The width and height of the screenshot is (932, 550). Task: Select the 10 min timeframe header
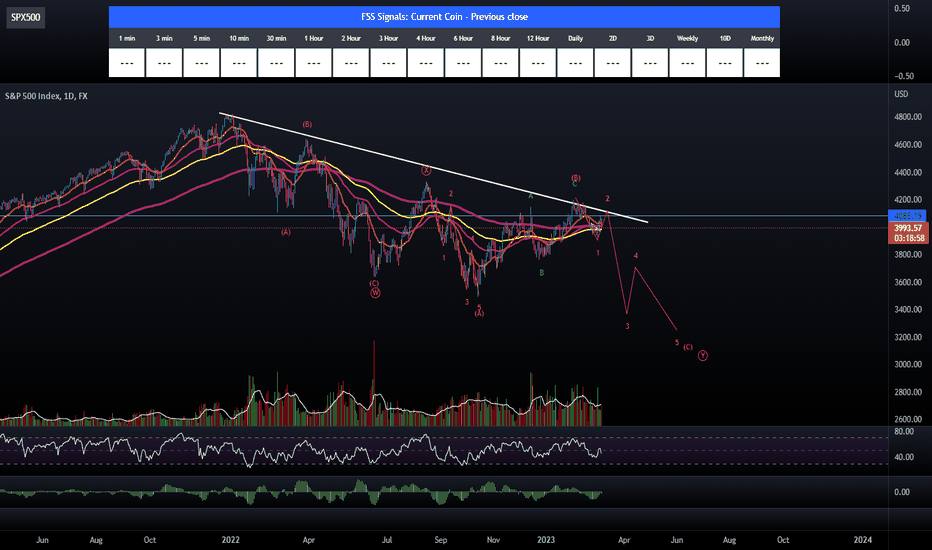pos(239,38)
